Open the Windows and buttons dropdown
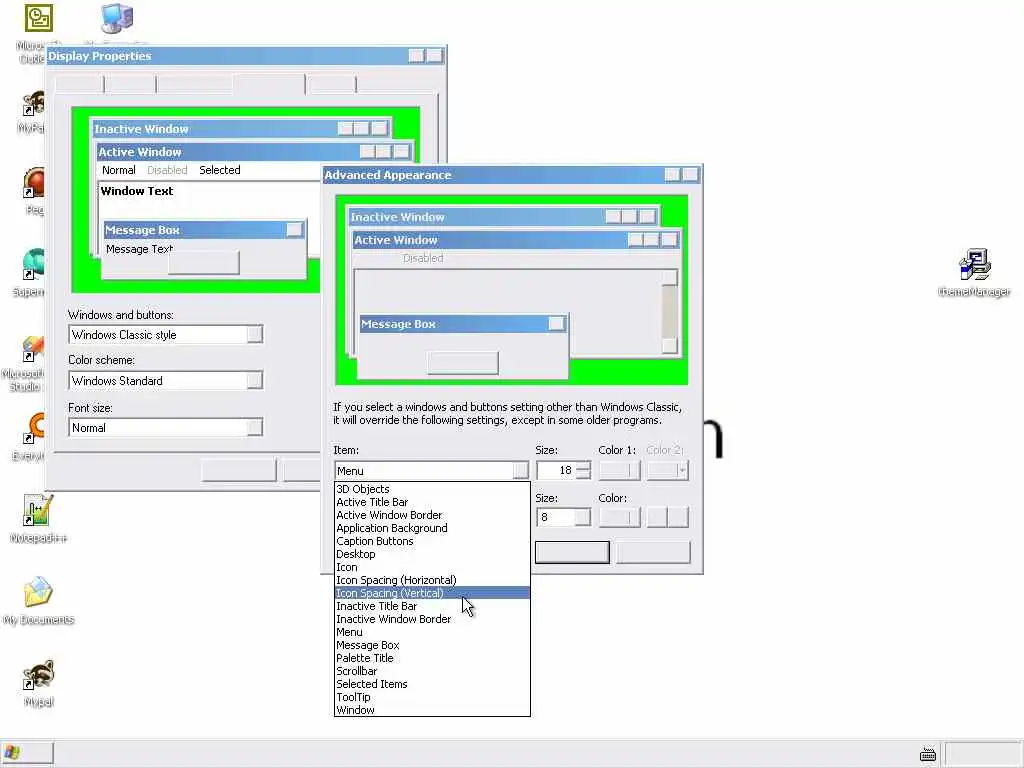 point(255,334)
